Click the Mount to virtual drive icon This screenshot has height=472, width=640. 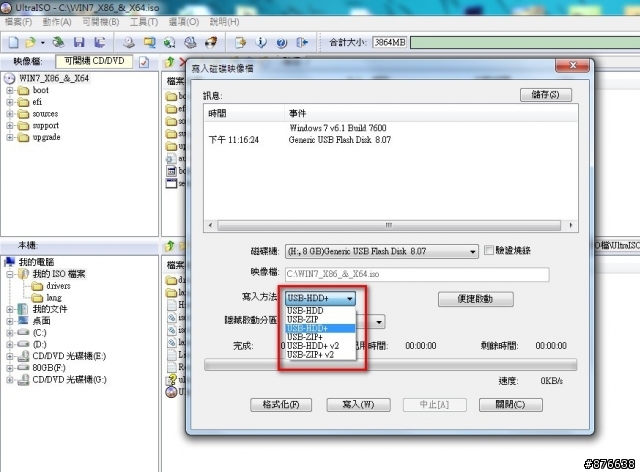(190, 42)
